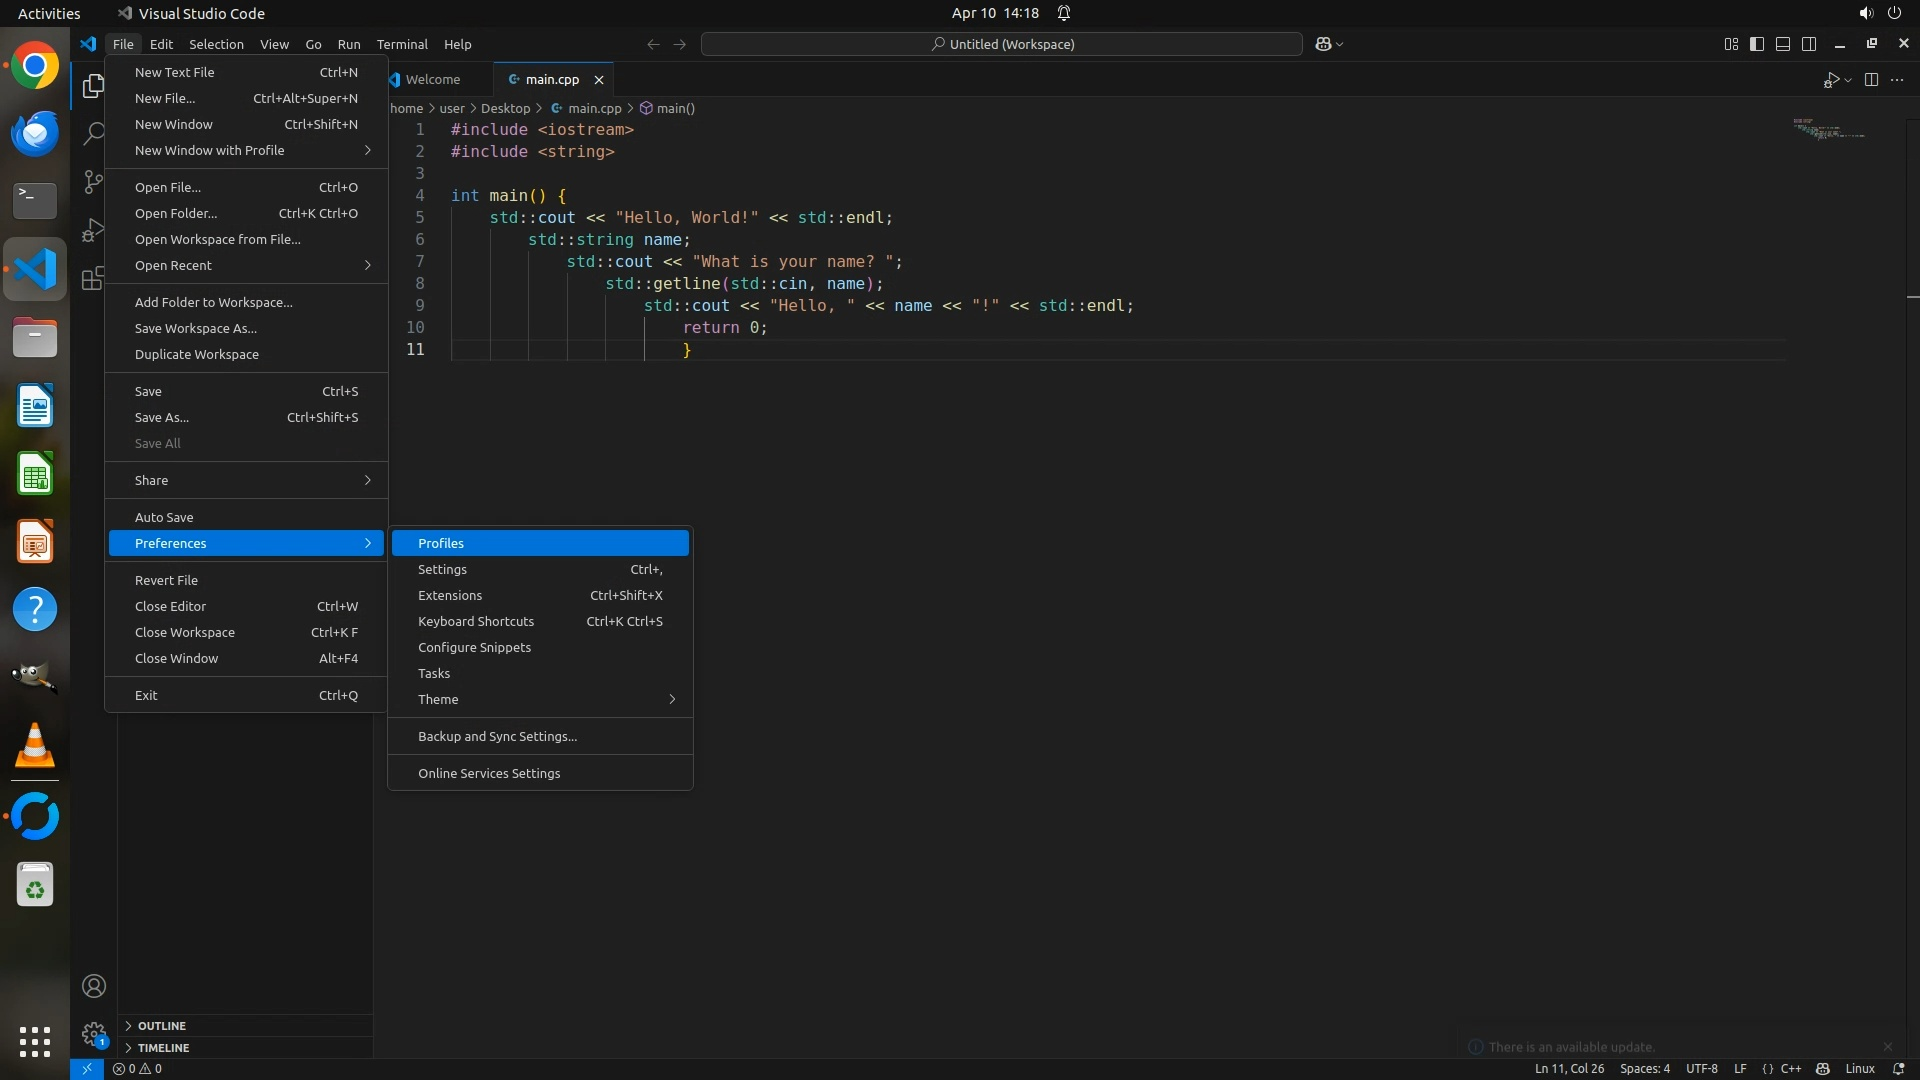Screen dimensions: 1920x1080
Task: Click the notifications bell in status bar
Action: pyautogui.click(x=1898, y=1069)
